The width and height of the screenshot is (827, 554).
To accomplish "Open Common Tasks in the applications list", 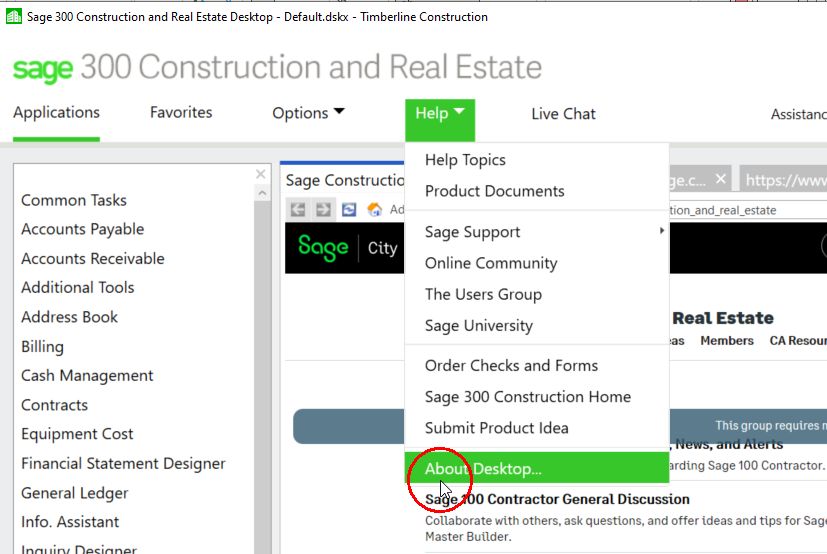I will [x=74, y=200].
